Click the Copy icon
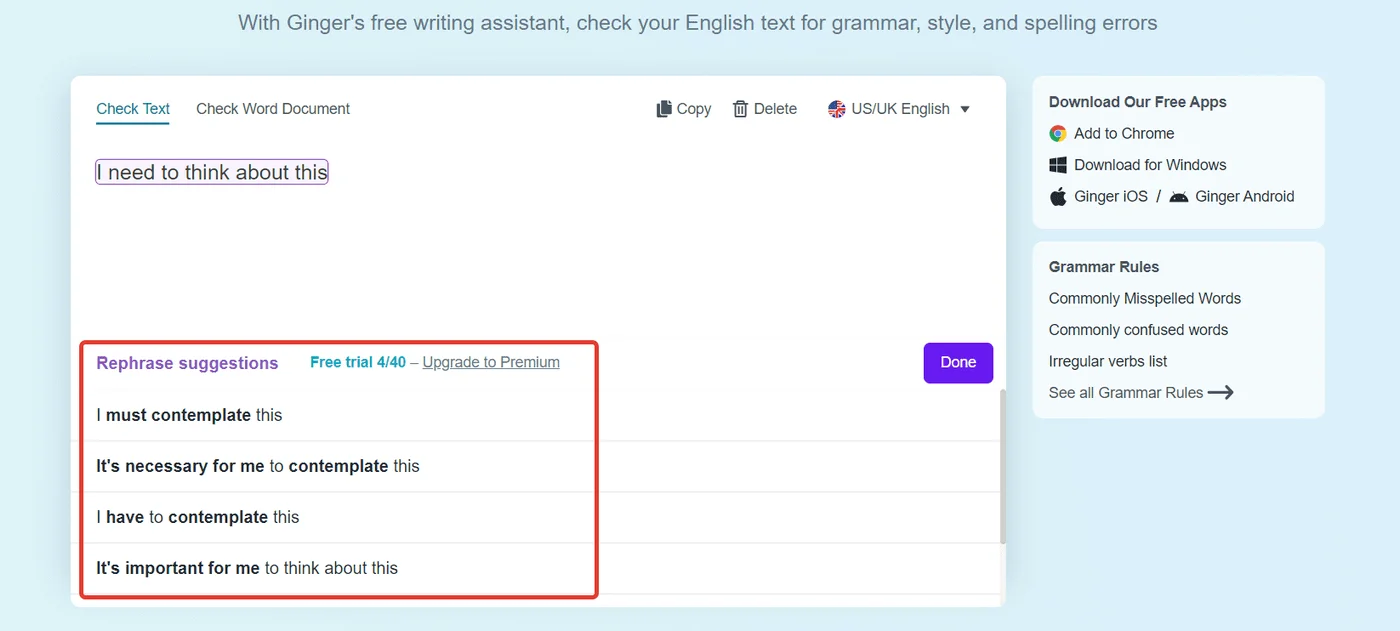The width and height of the screenshot is (1400, 631). 664,109
